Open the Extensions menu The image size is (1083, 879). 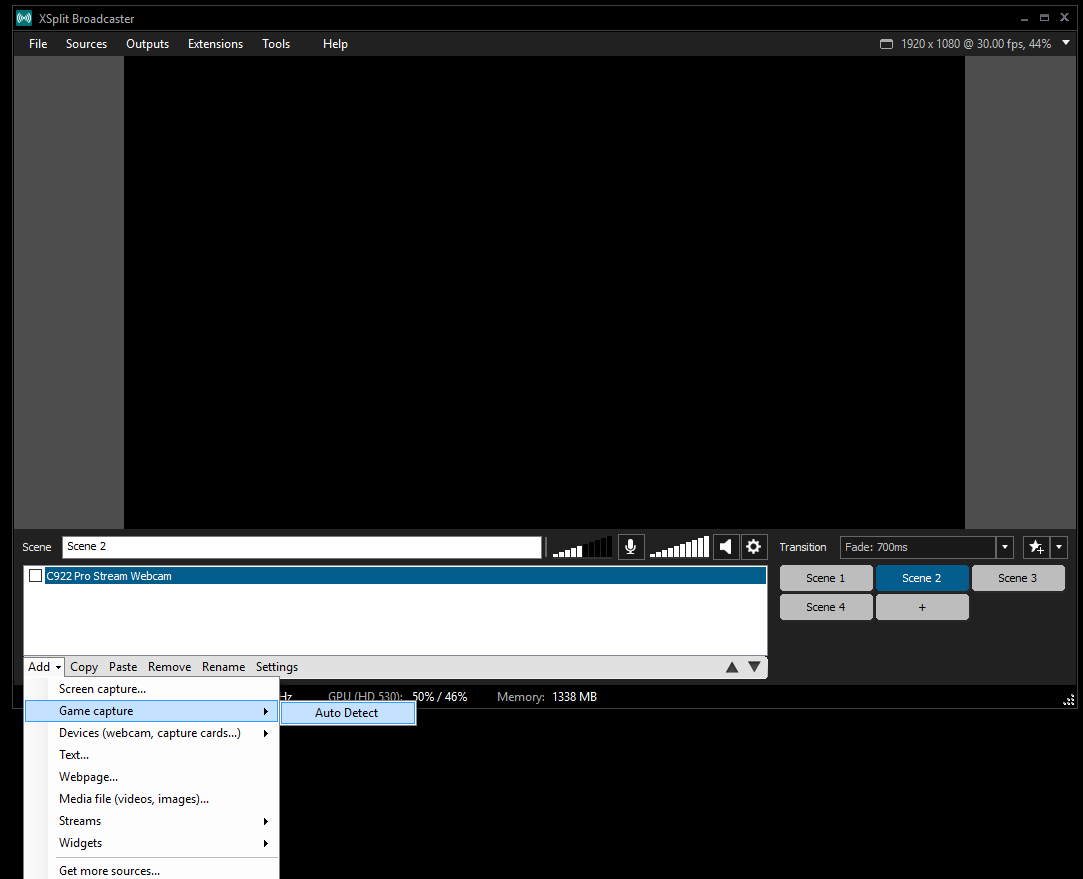215,44
